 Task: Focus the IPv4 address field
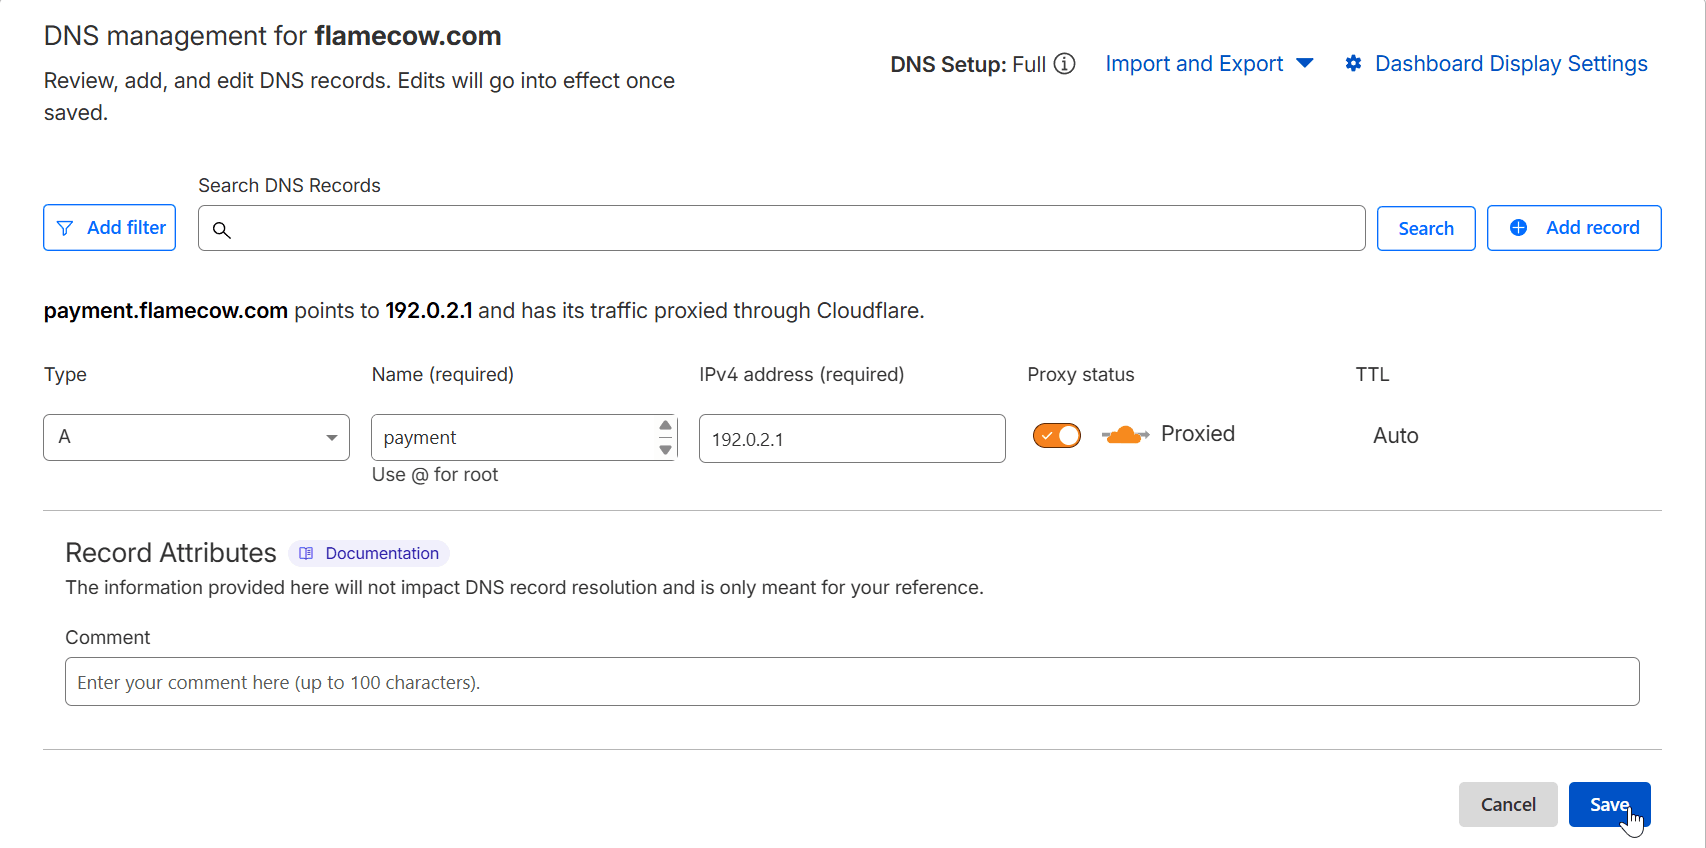point(852,439)
